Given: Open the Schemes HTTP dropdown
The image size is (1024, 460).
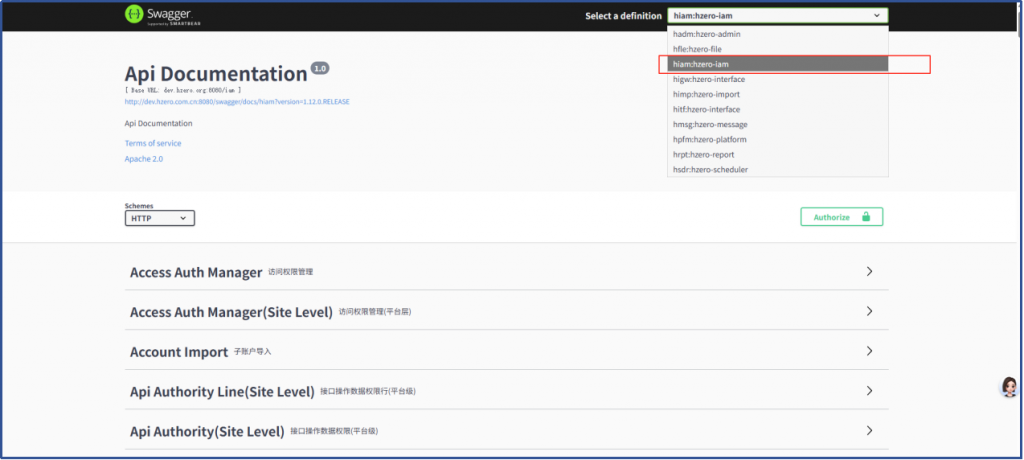Looking at the screenshot, I should pyautogui.click(x=160, y=218).
